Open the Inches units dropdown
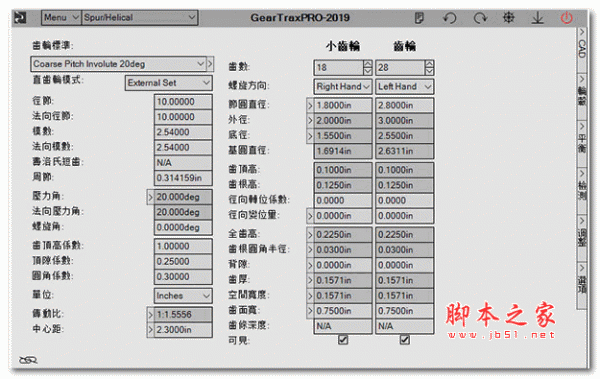 tap(183, 296)
